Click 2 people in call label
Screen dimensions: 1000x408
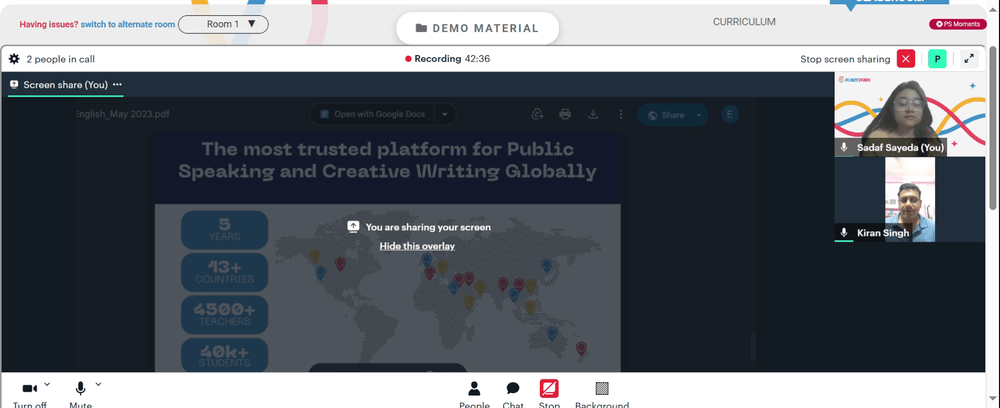point(61,59)
